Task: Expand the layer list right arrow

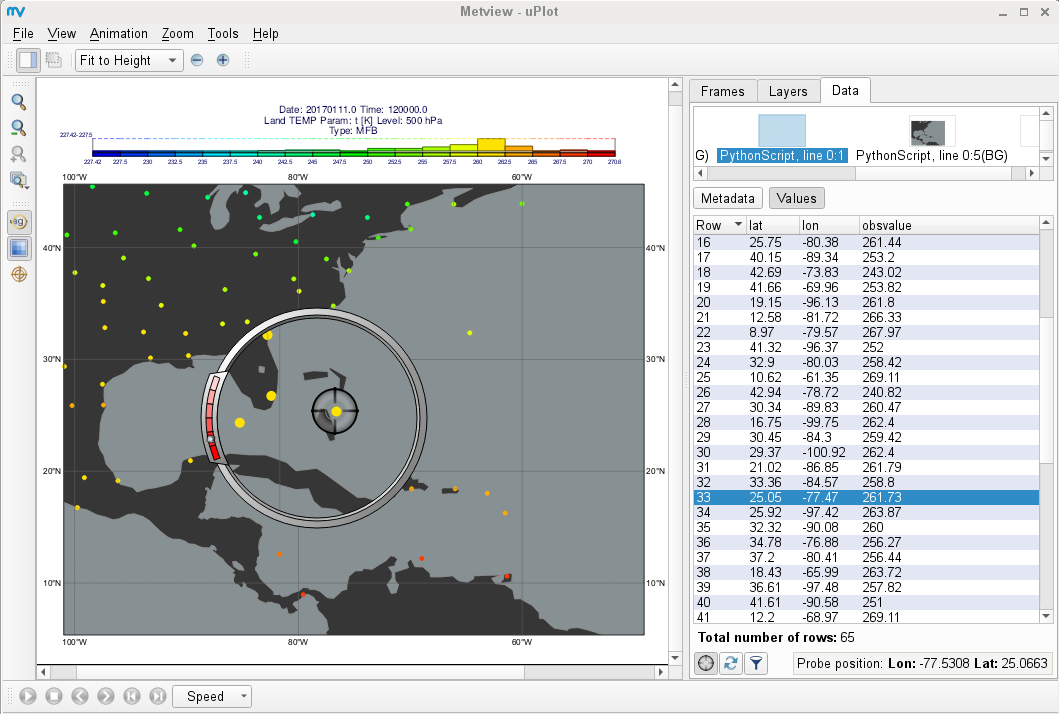Action: [1033, 172]
